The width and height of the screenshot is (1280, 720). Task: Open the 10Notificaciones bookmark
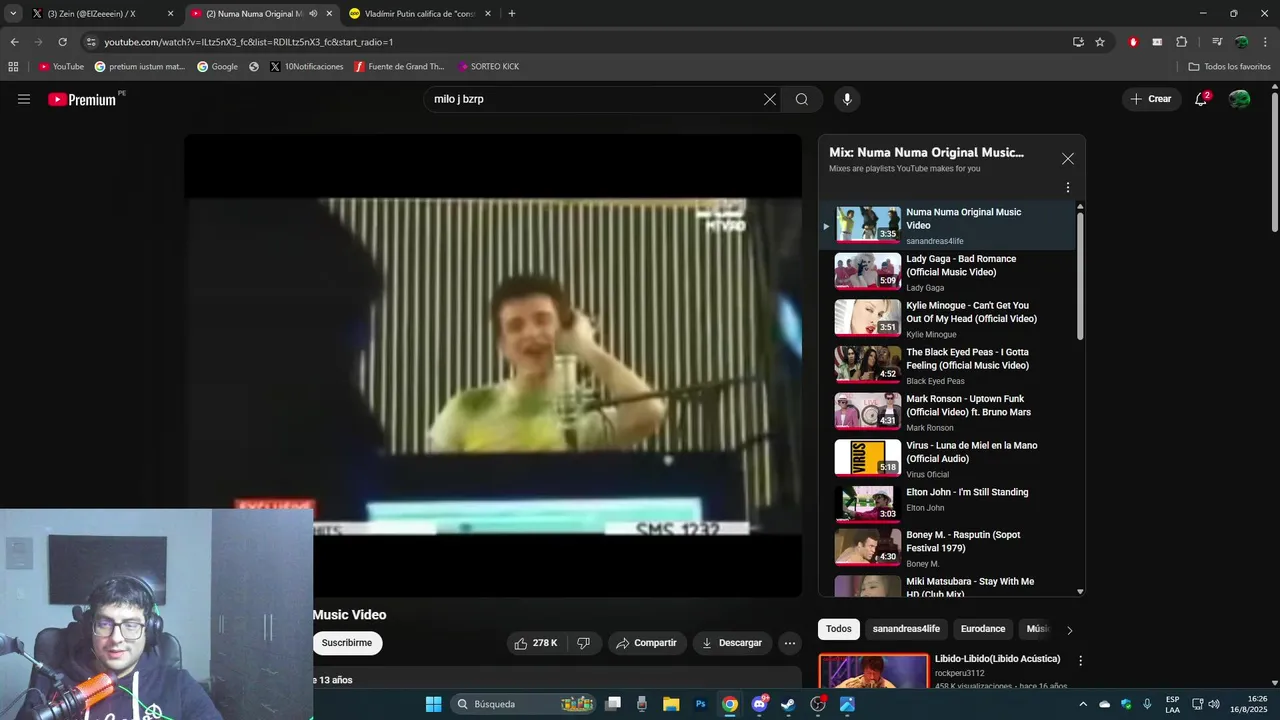tap(306, 67)
